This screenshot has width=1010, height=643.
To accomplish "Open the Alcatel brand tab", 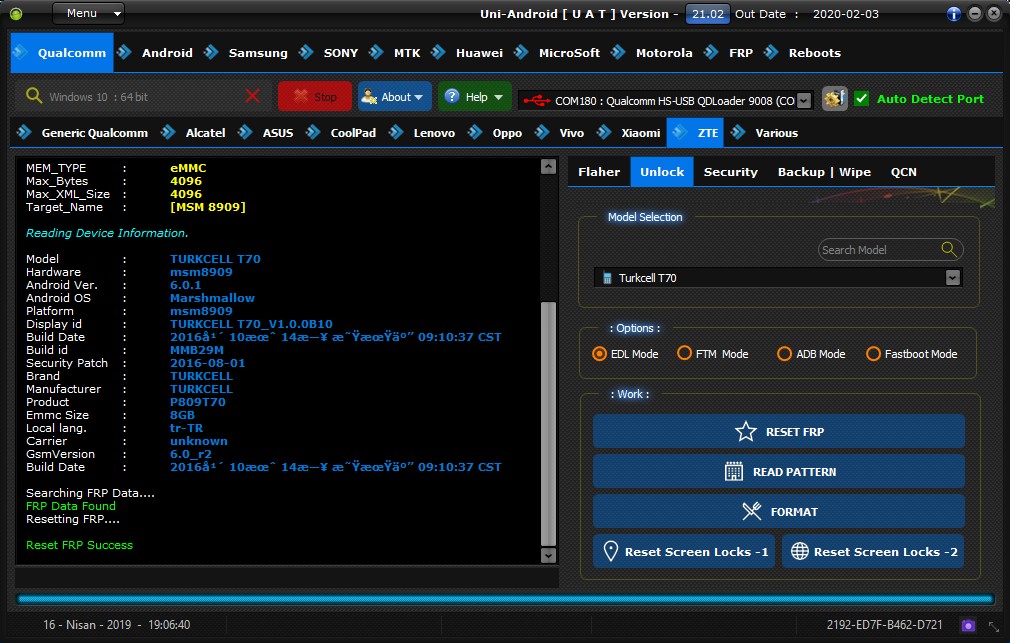I will coord(205,133).
